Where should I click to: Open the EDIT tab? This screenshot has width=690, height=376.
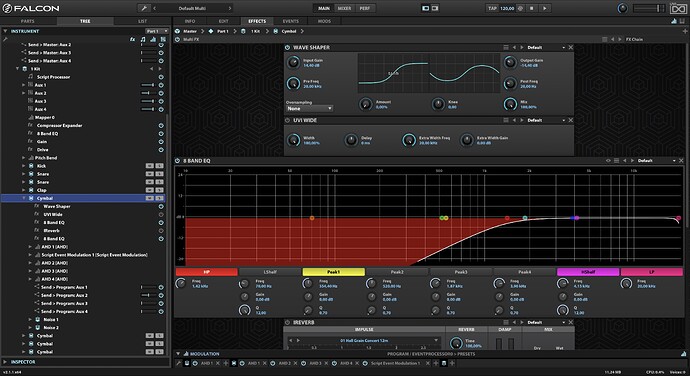click(x=224, y=21)
